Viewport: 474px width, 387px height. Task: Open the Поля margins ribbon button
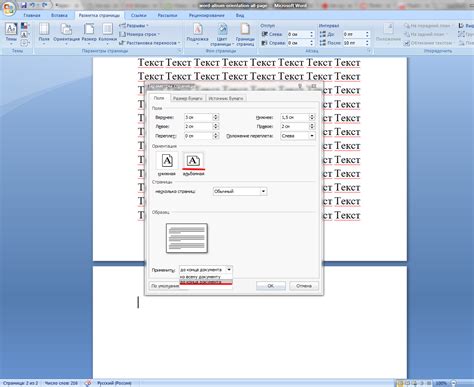point(44,33)
